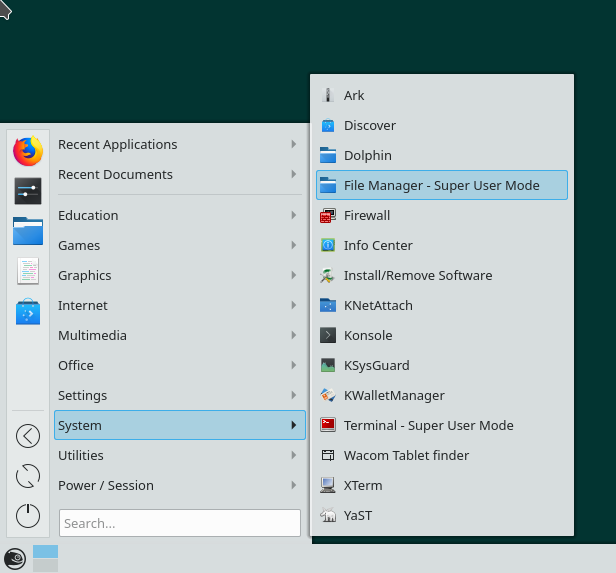Click the Wacom Tablet finder icon
Viewport: 616px width, 573px height.
coord(328,455)
